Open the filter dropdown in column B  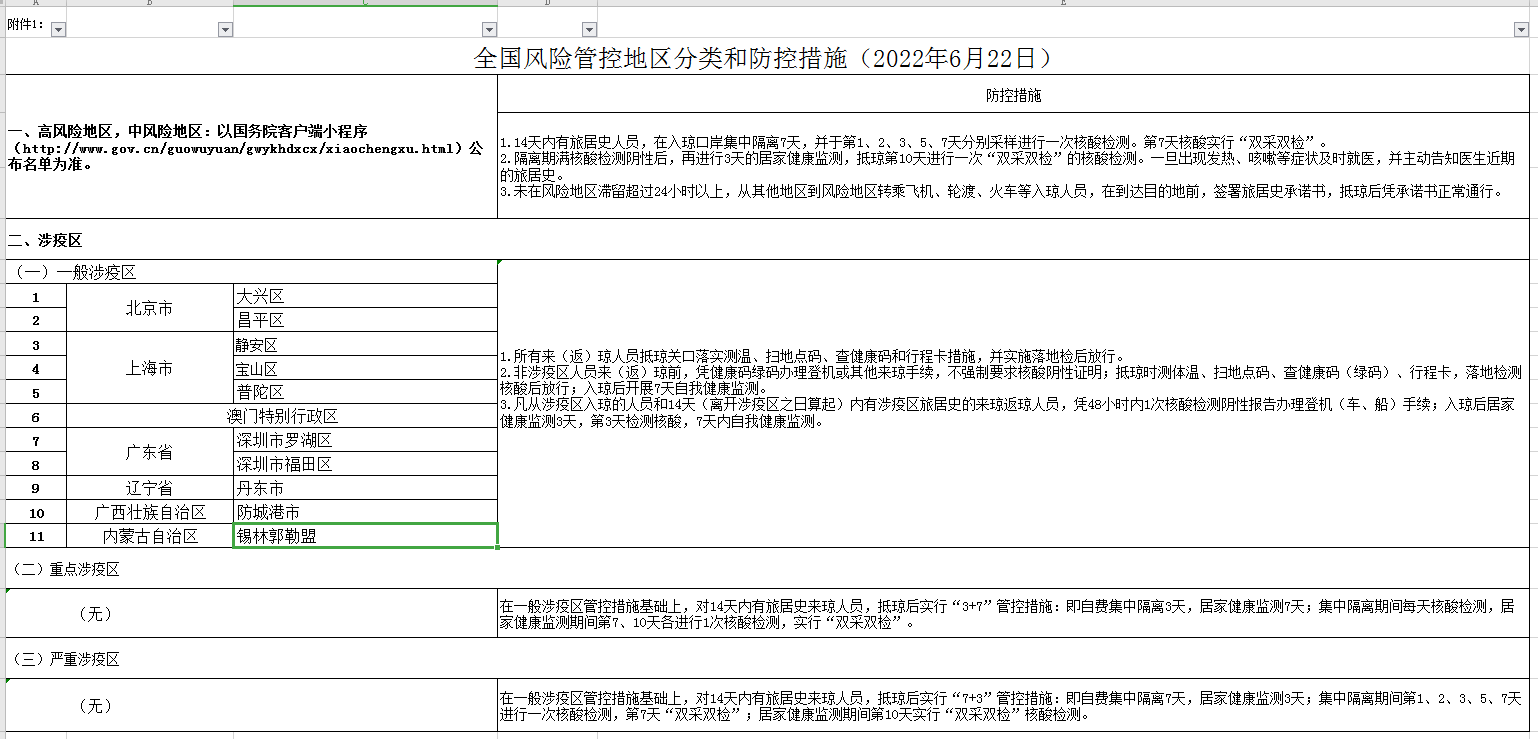pos(225,30)
